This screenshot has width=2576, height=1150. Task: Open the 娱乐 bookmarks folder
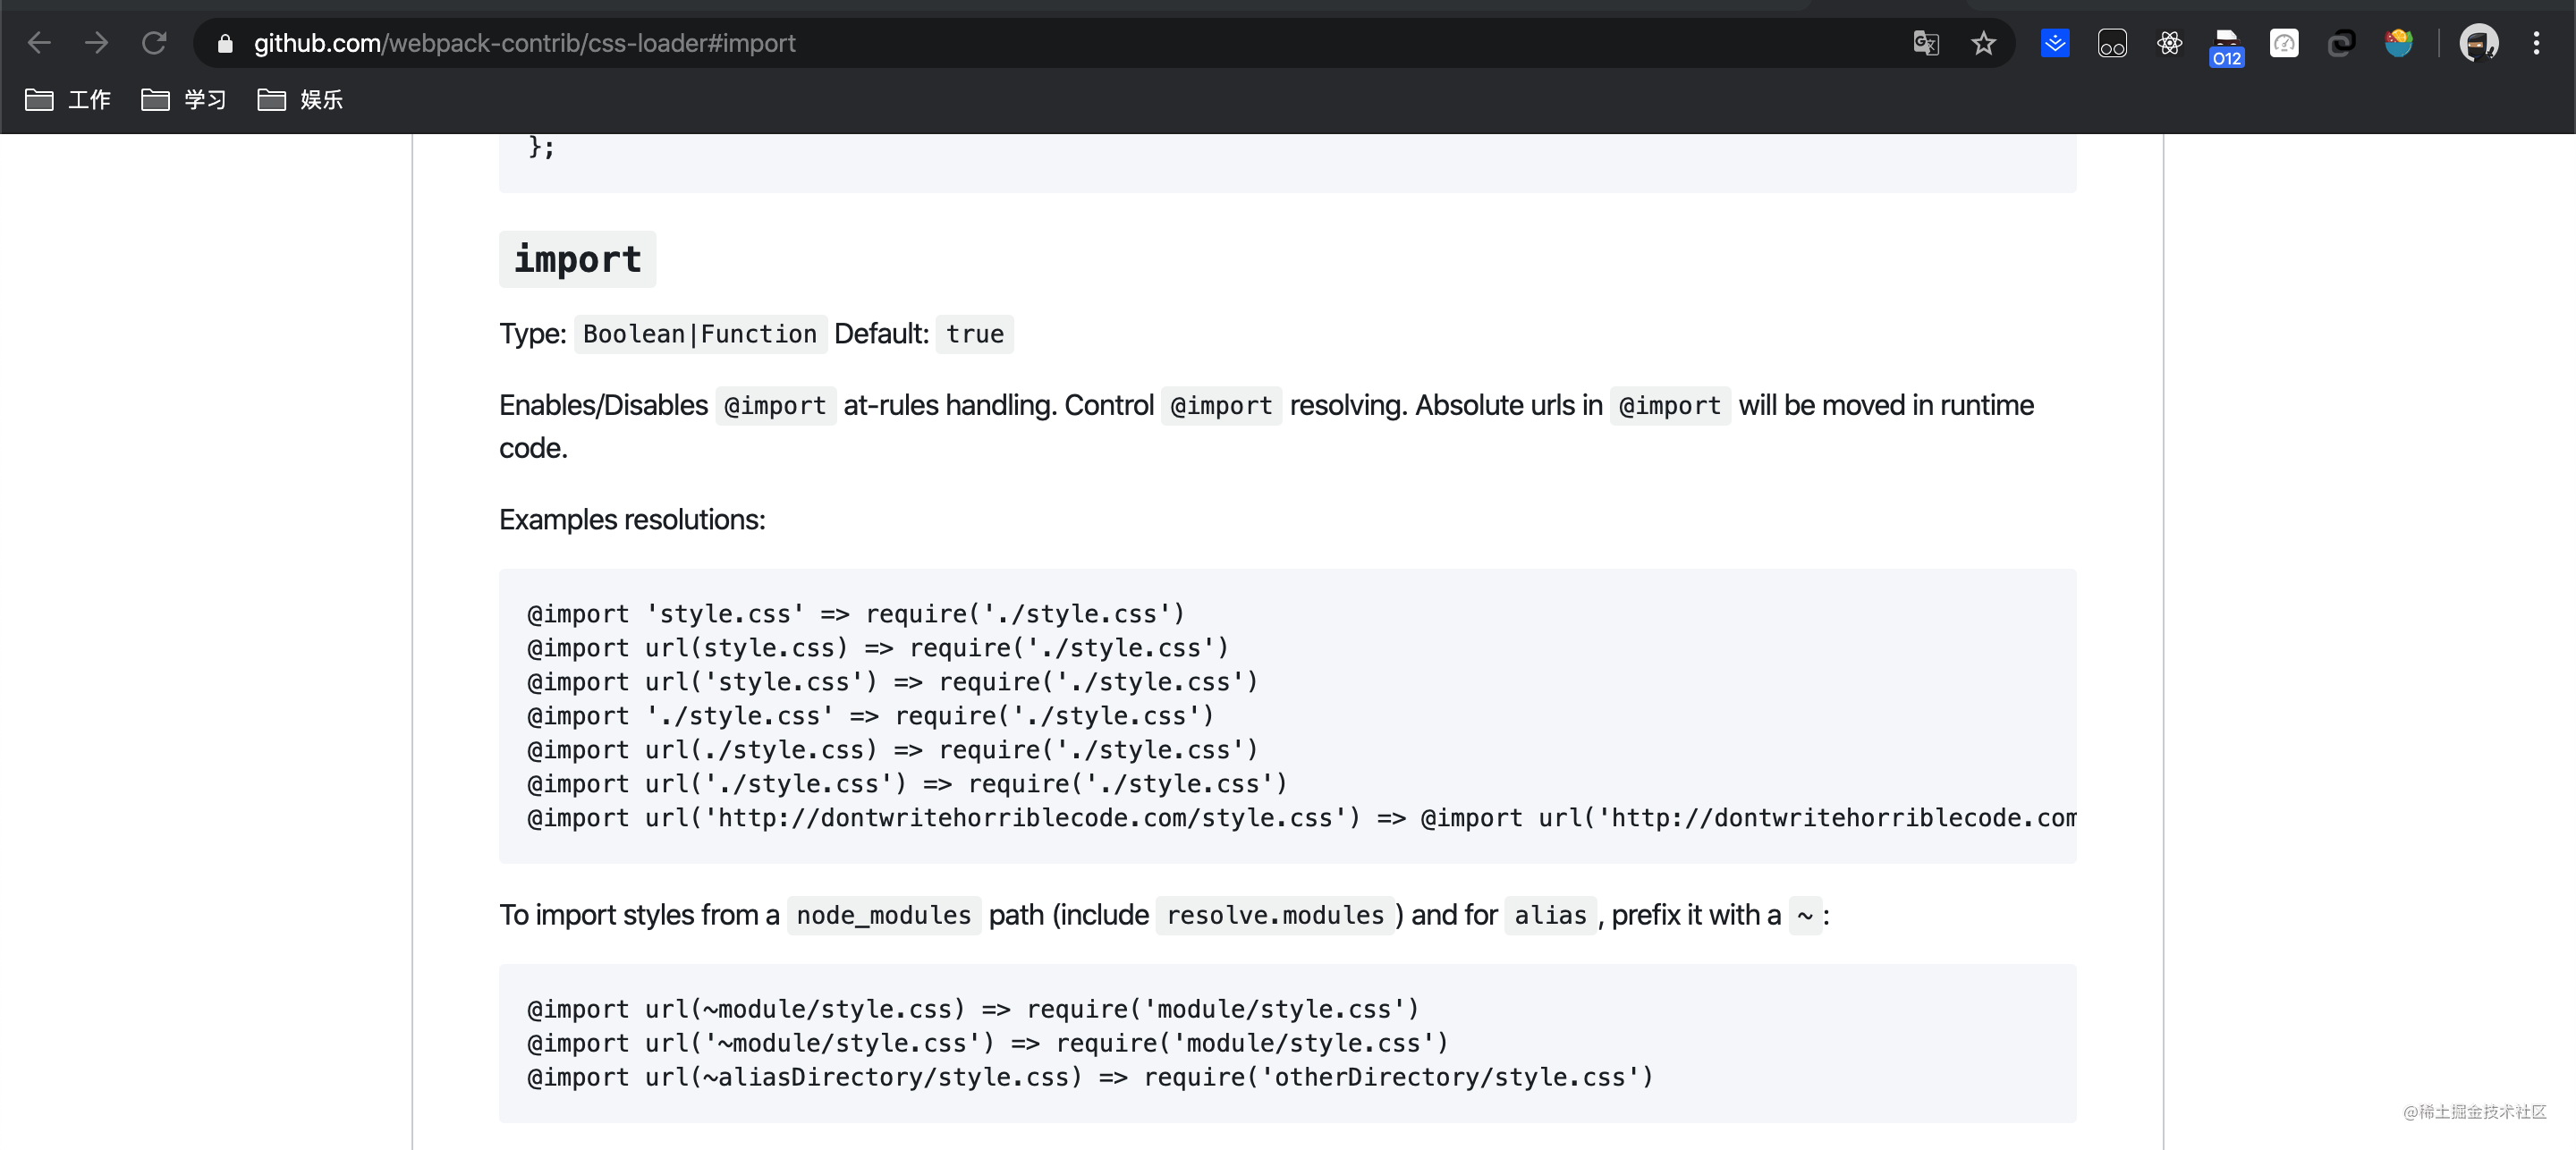300,99
